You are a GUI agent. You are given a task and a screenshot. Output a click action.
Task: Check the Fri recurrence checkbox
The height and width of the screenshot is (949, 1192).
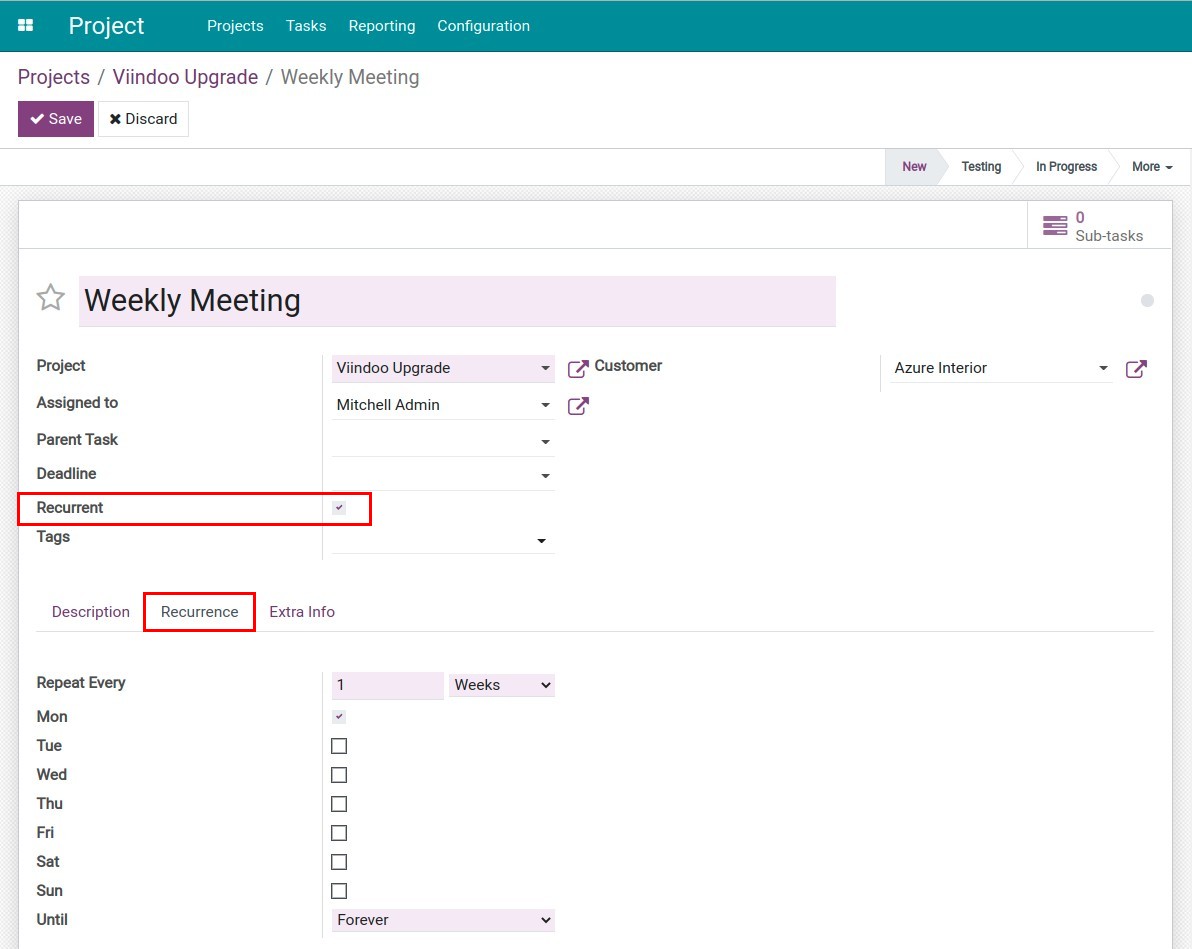tap(339, 833)
